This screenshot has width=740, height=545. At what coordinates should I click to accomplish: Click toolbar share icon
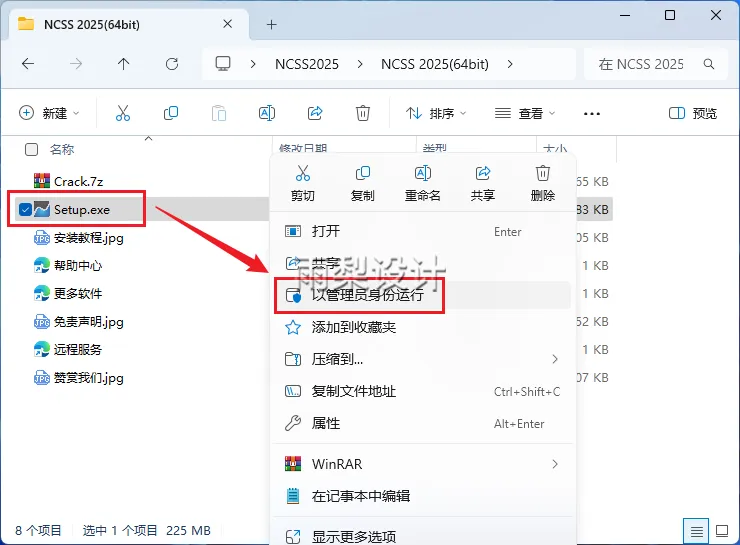(x=315, y=113)
